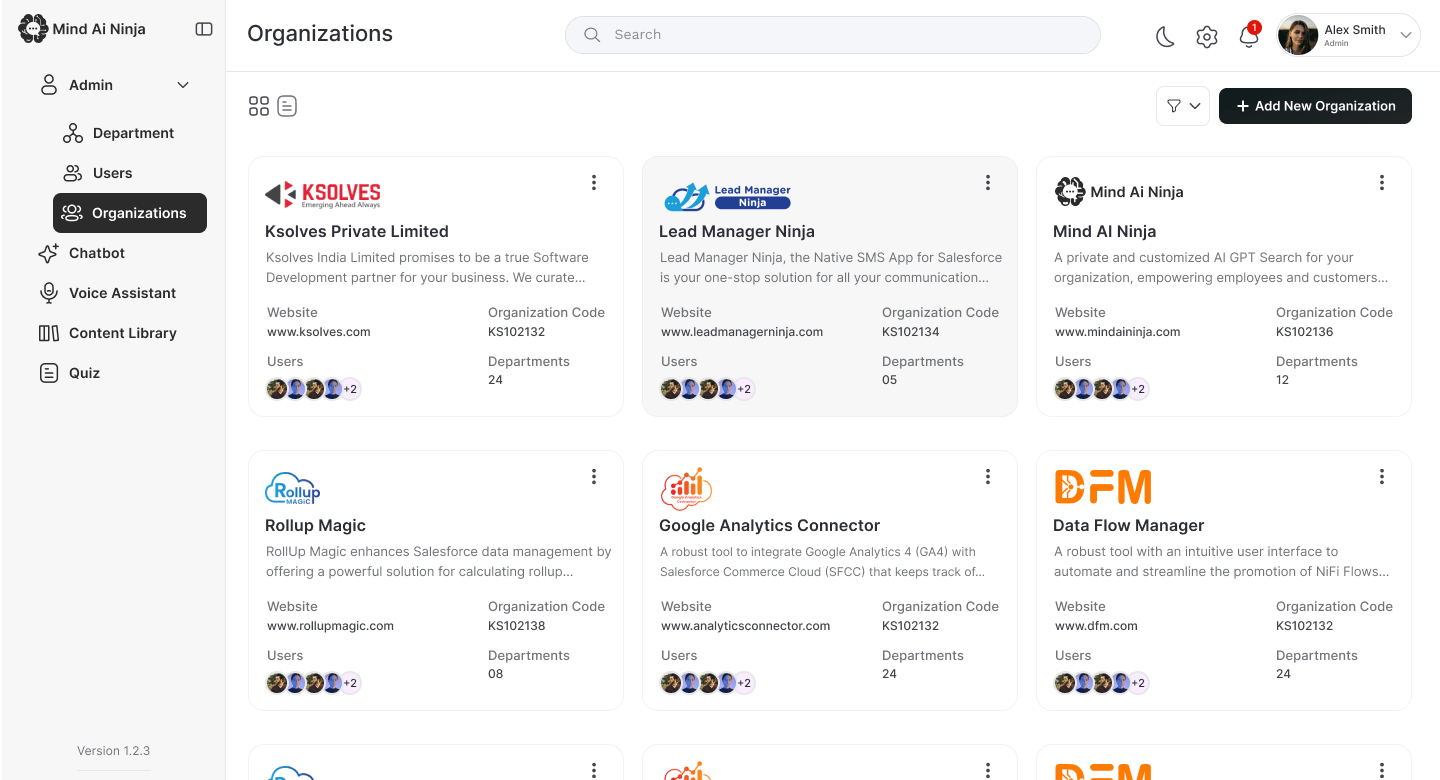Open the filter dropdown
Image resolution: width=1440 pixels, height=780 pixels.
tap(1183, 106)
